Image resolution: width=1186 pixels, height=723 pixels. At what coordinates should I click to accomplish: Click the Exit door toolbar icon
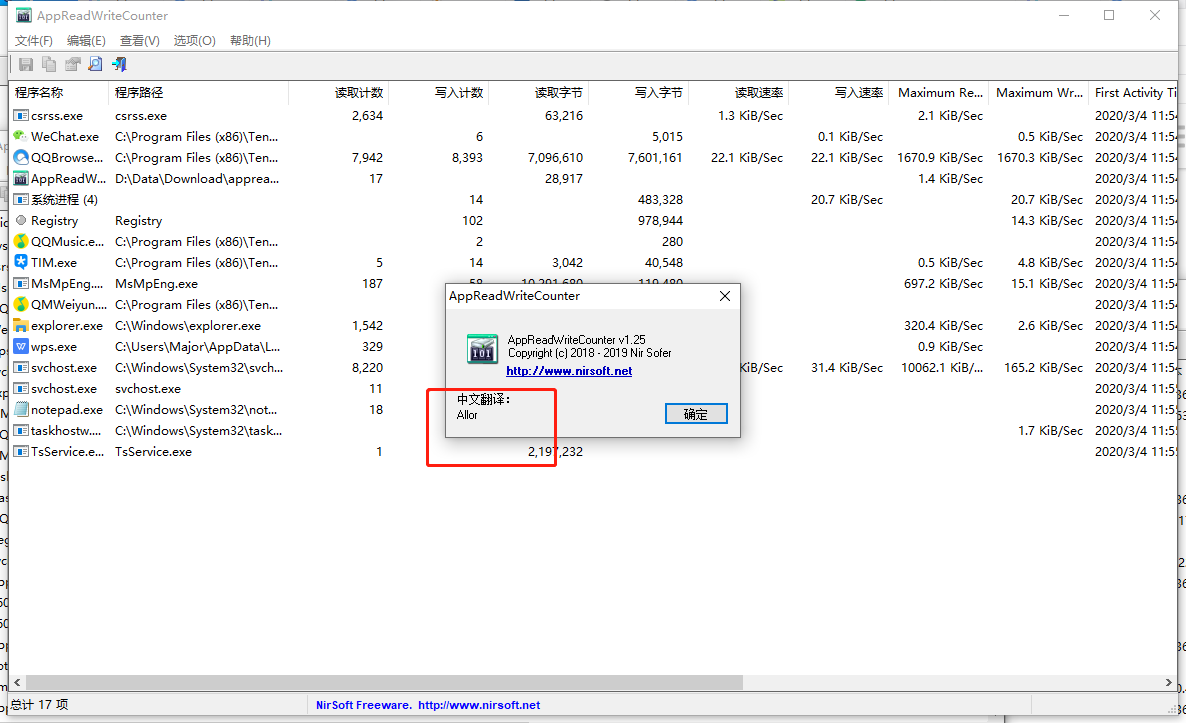(120, 64)
